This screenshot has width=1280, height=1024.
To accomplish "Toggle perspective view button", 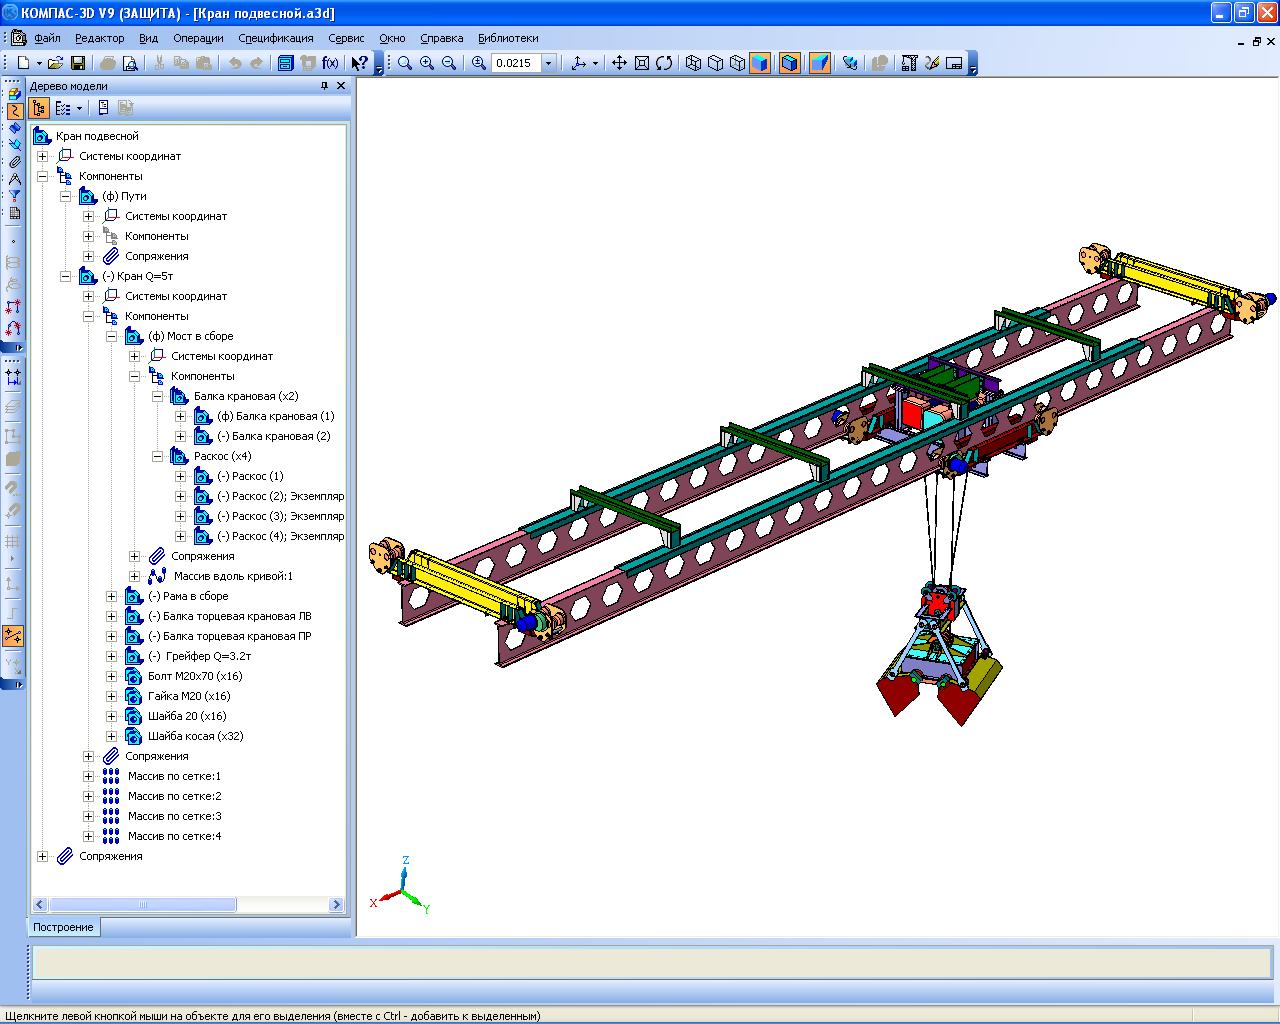I will pyautogui.click(x=820, y=63).
